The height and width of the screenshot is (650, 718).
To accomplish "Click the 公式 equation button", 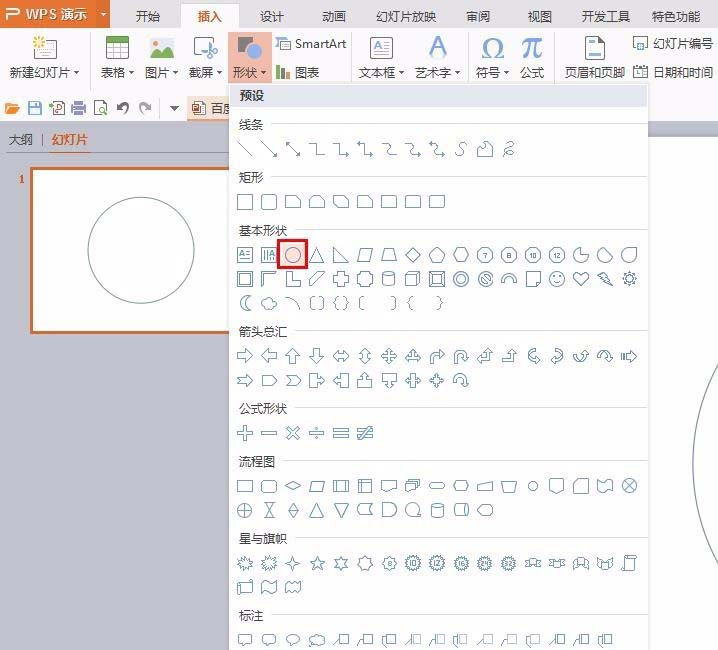I will pyautogui.click(x=532, y=57).
